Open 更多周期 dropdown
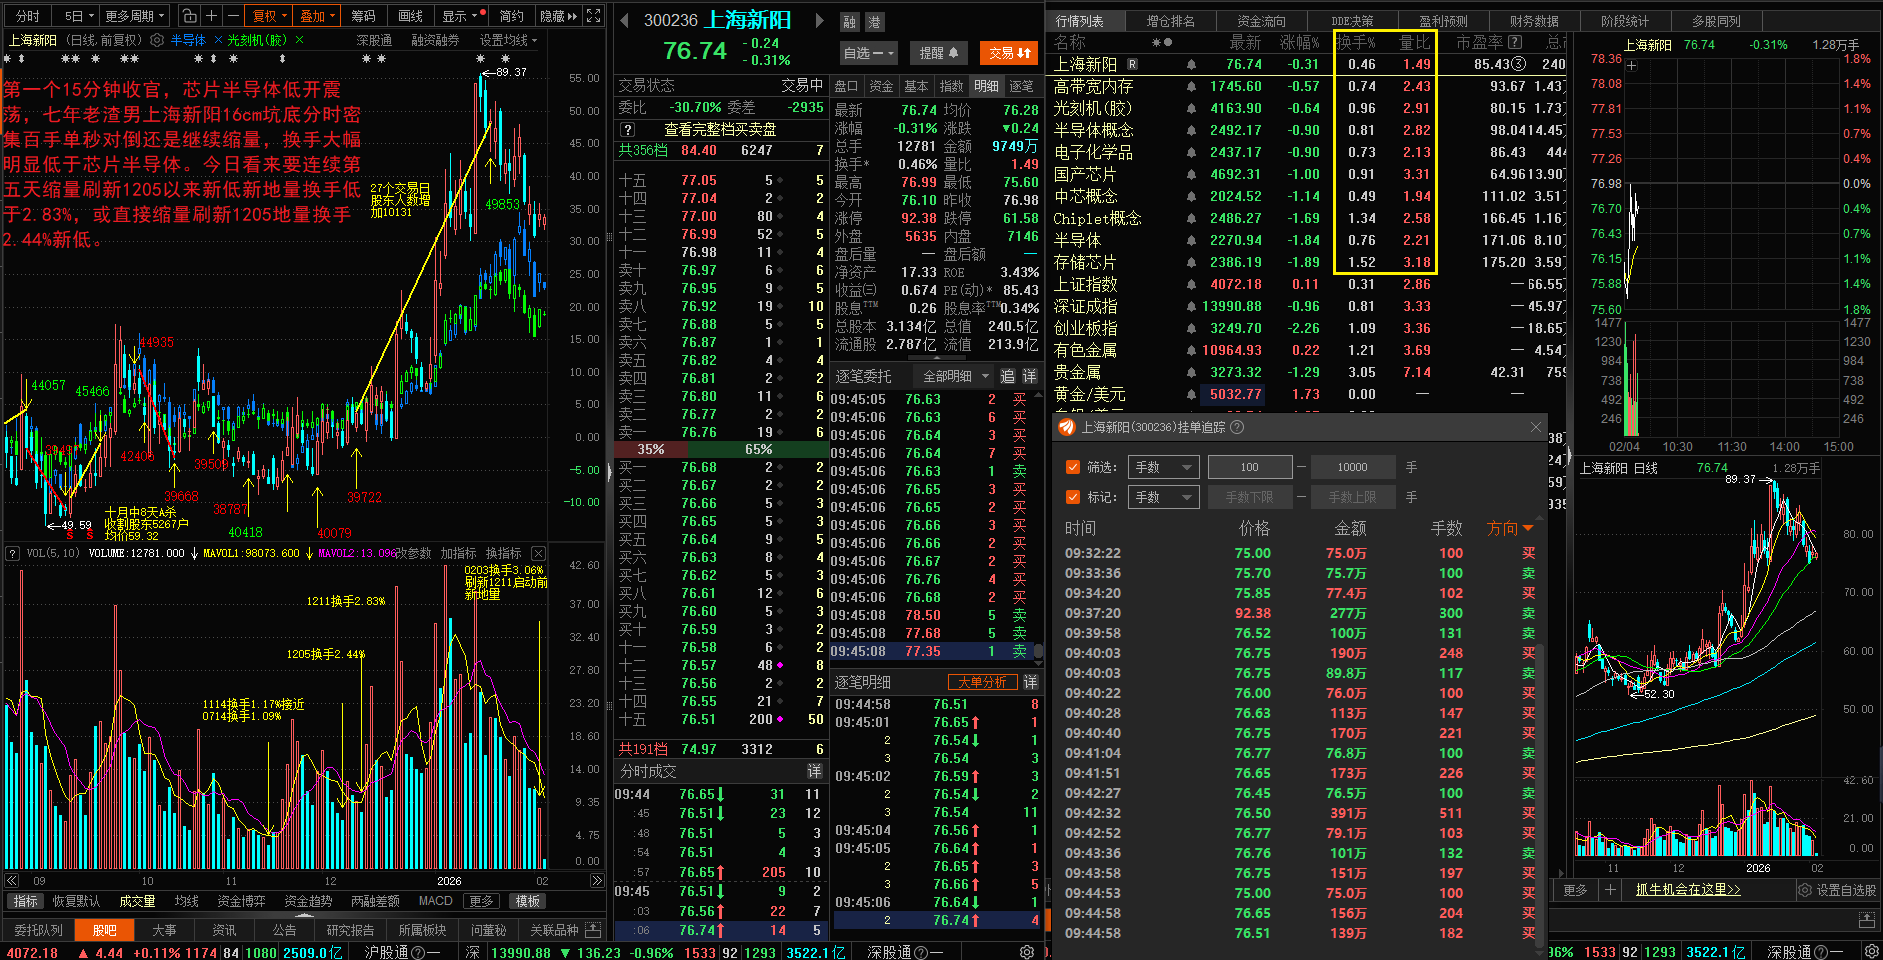 [135, 16]
